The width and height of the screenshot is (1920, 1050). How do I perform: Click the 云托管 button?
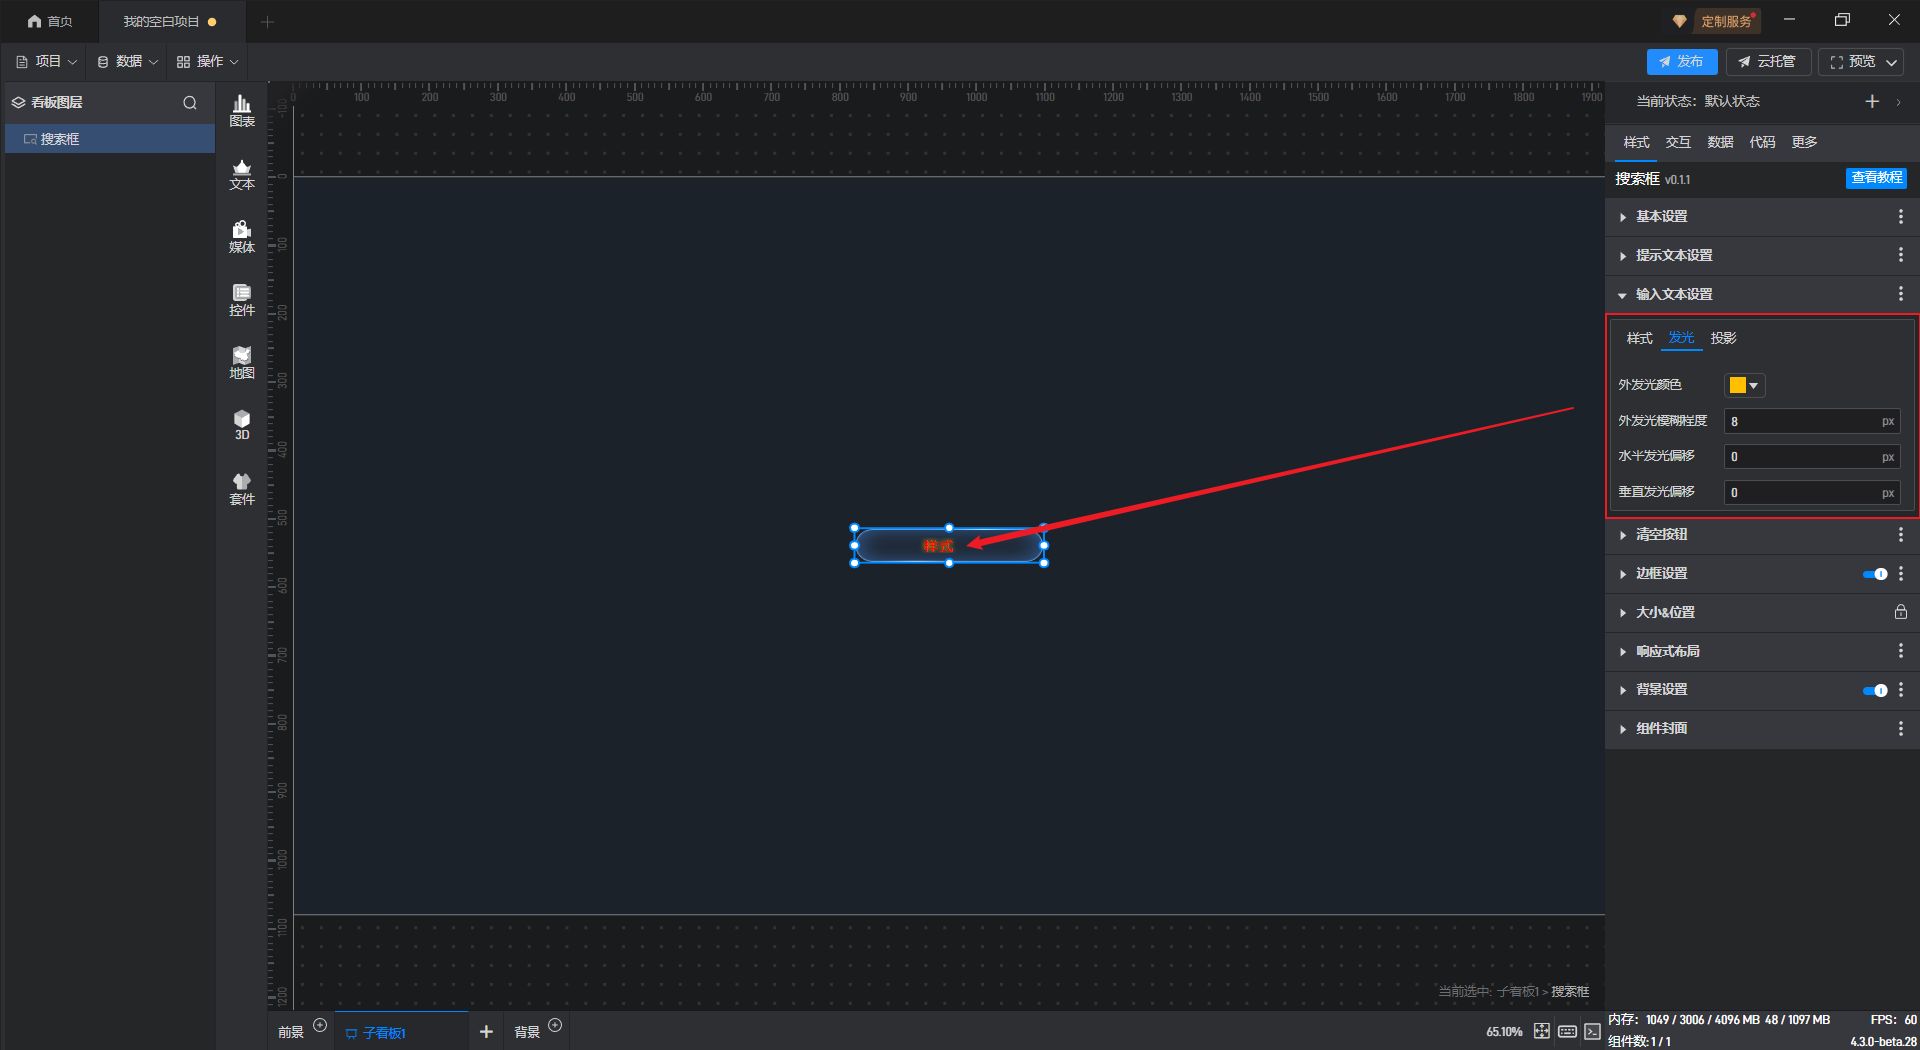(1767, 62)
